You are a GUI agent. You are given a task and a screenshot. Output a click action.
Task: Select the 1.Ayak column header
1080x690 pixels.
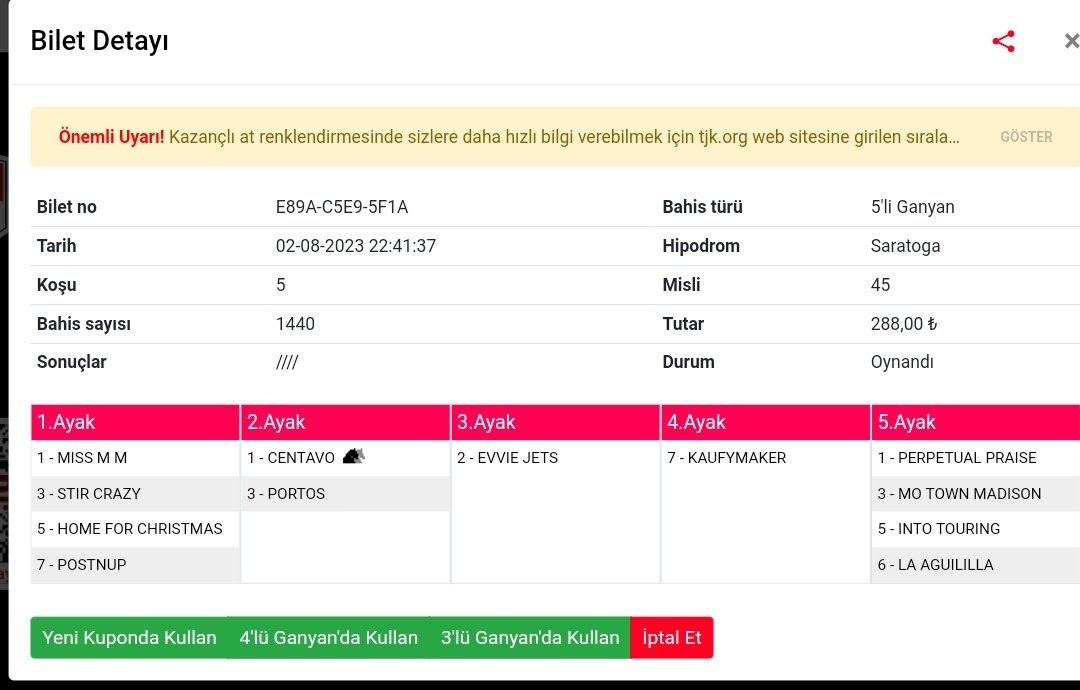click(x=135, y=422)
